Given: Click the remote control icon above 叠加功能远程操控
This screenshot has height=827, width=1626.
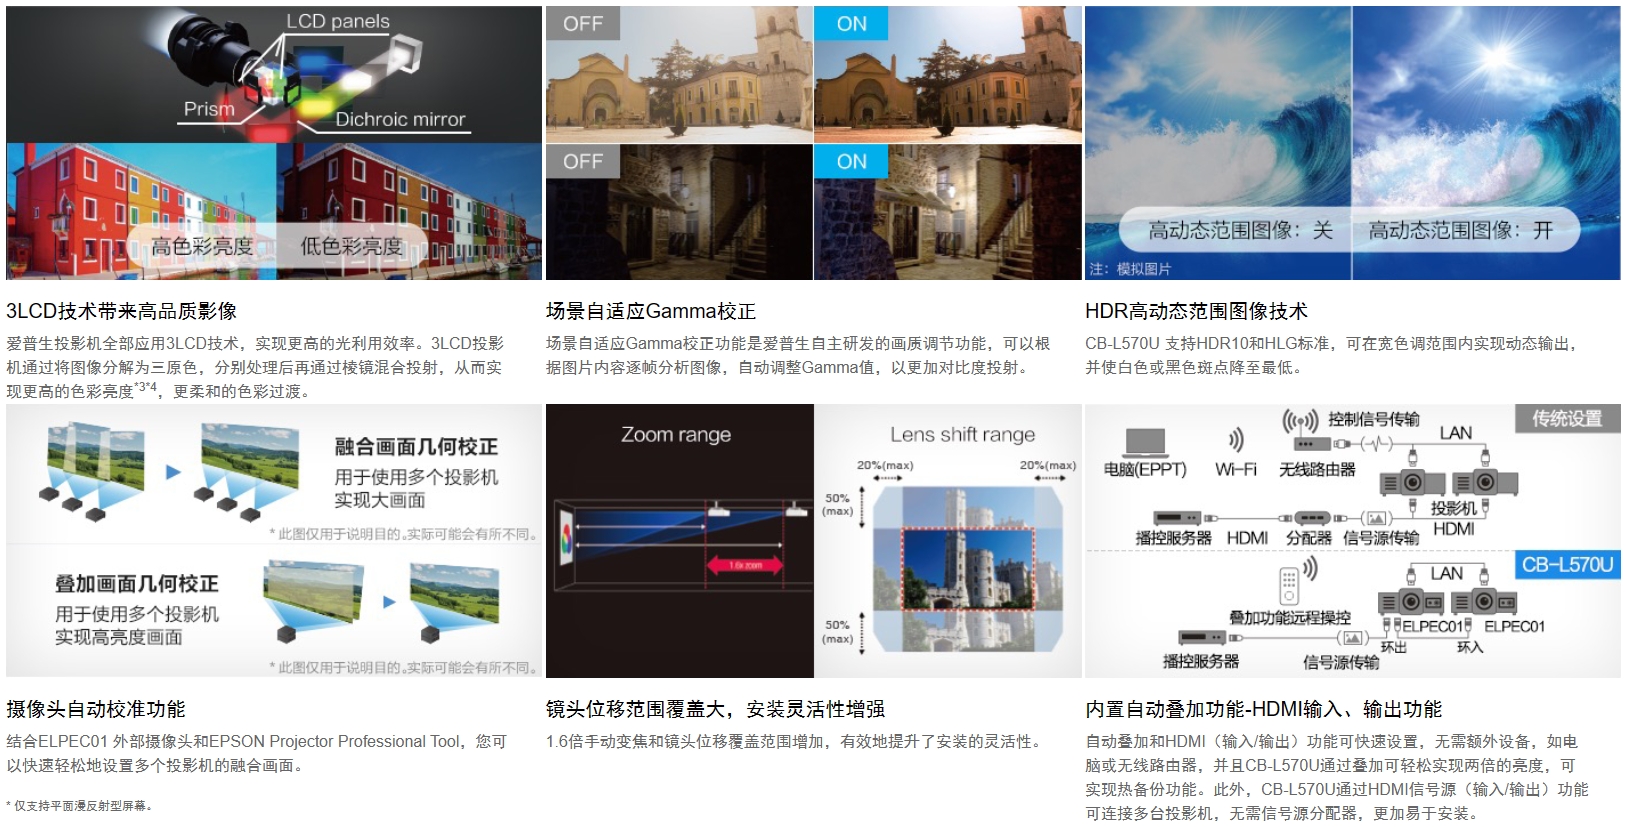Looking at the screenshot, I should coord(1289,582).
